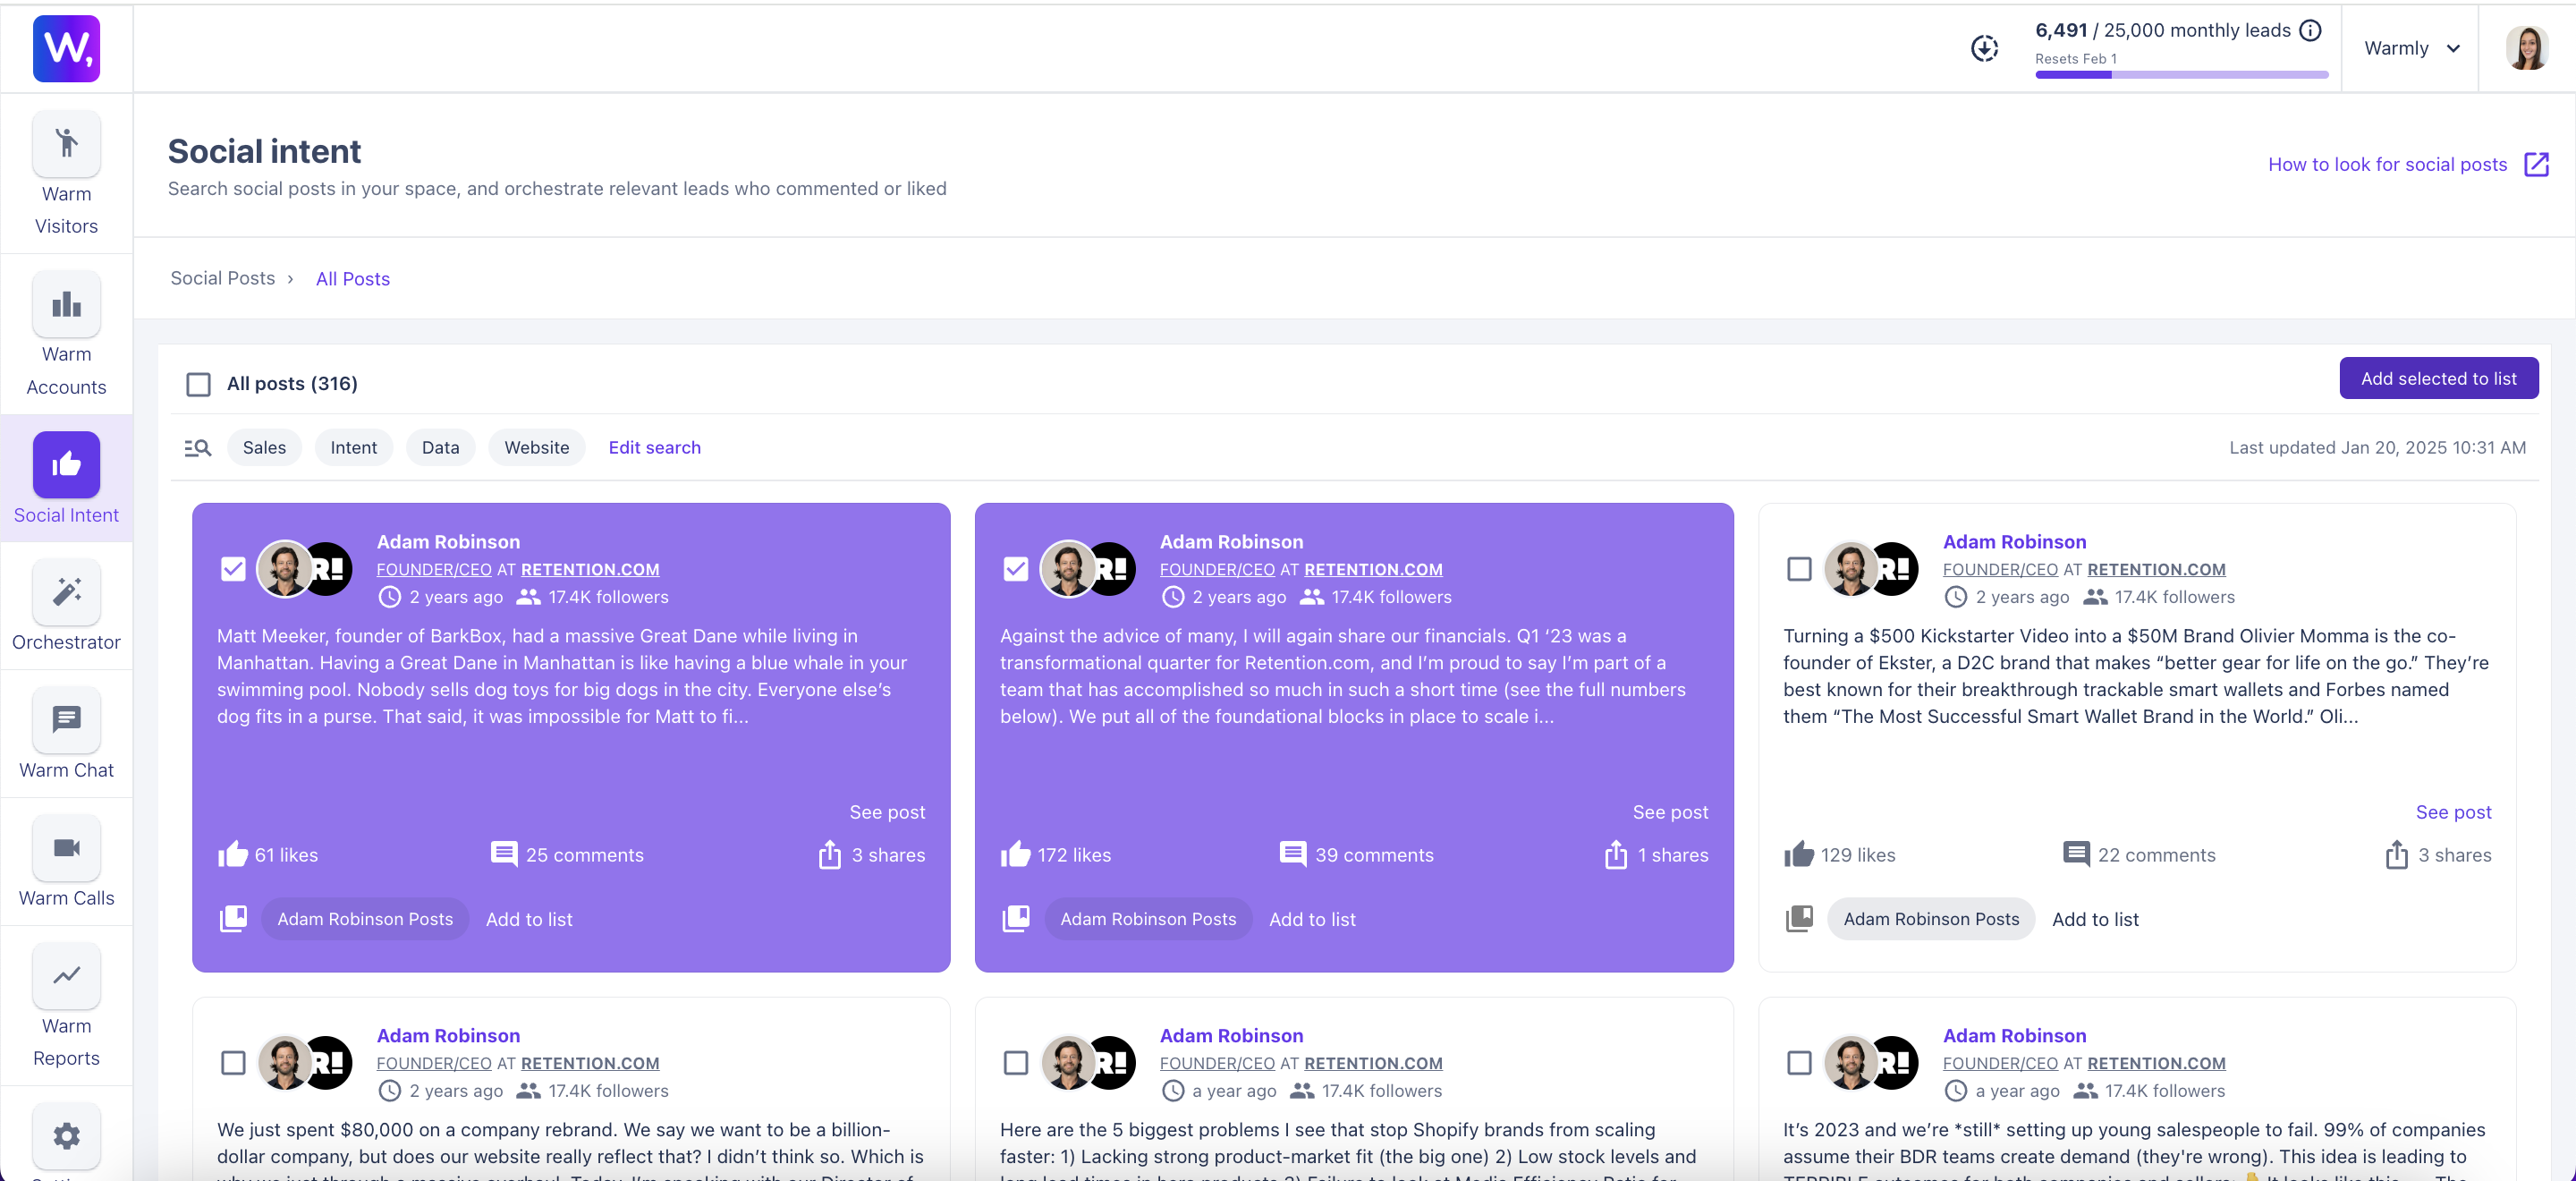Click the Sales search tag
Image resolution: width=2576 pixels, height=1181 pixels.
pos(264,448)
